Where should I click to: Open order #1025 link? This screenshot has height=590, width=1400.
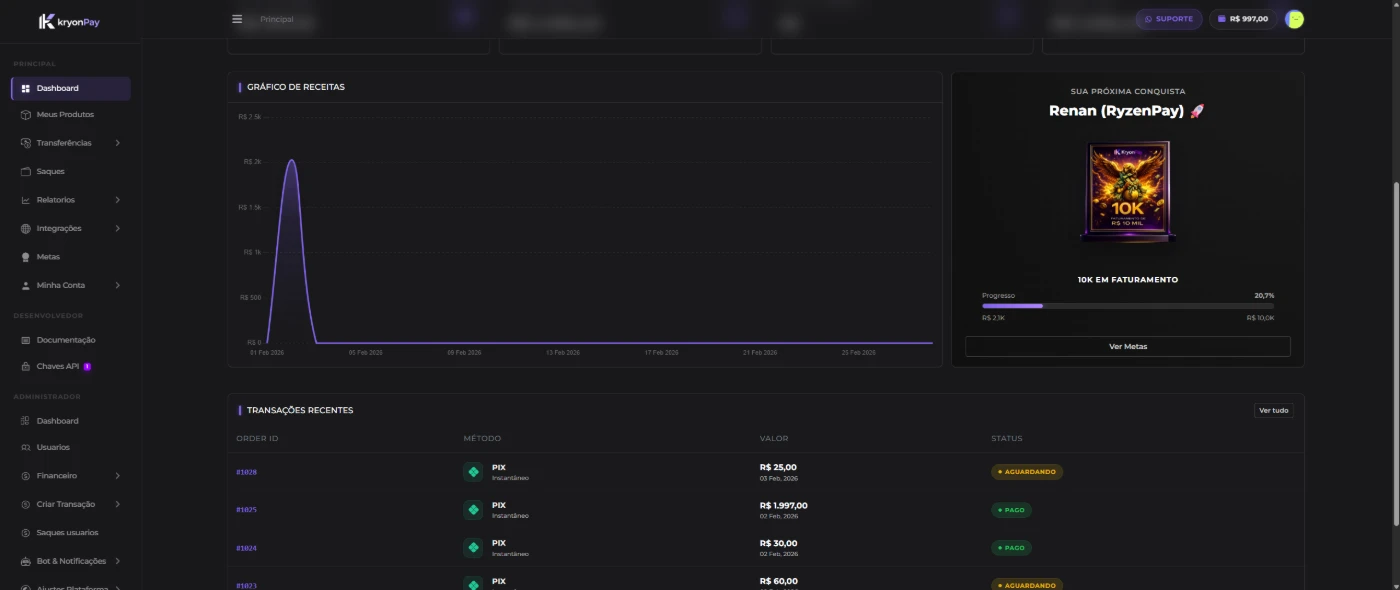pyautogui.click(x=246, y=510)
